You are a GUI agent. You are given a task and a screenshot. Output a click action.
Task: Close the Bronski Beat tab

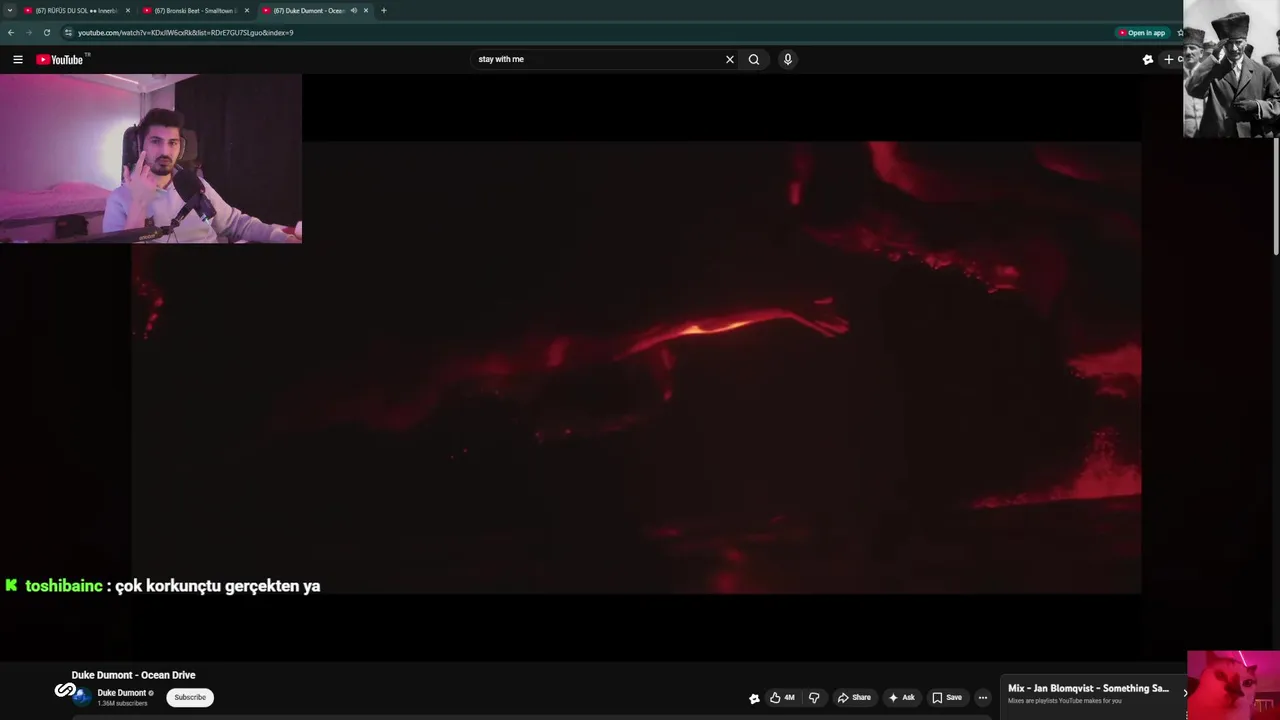click(x=247, y=10)
